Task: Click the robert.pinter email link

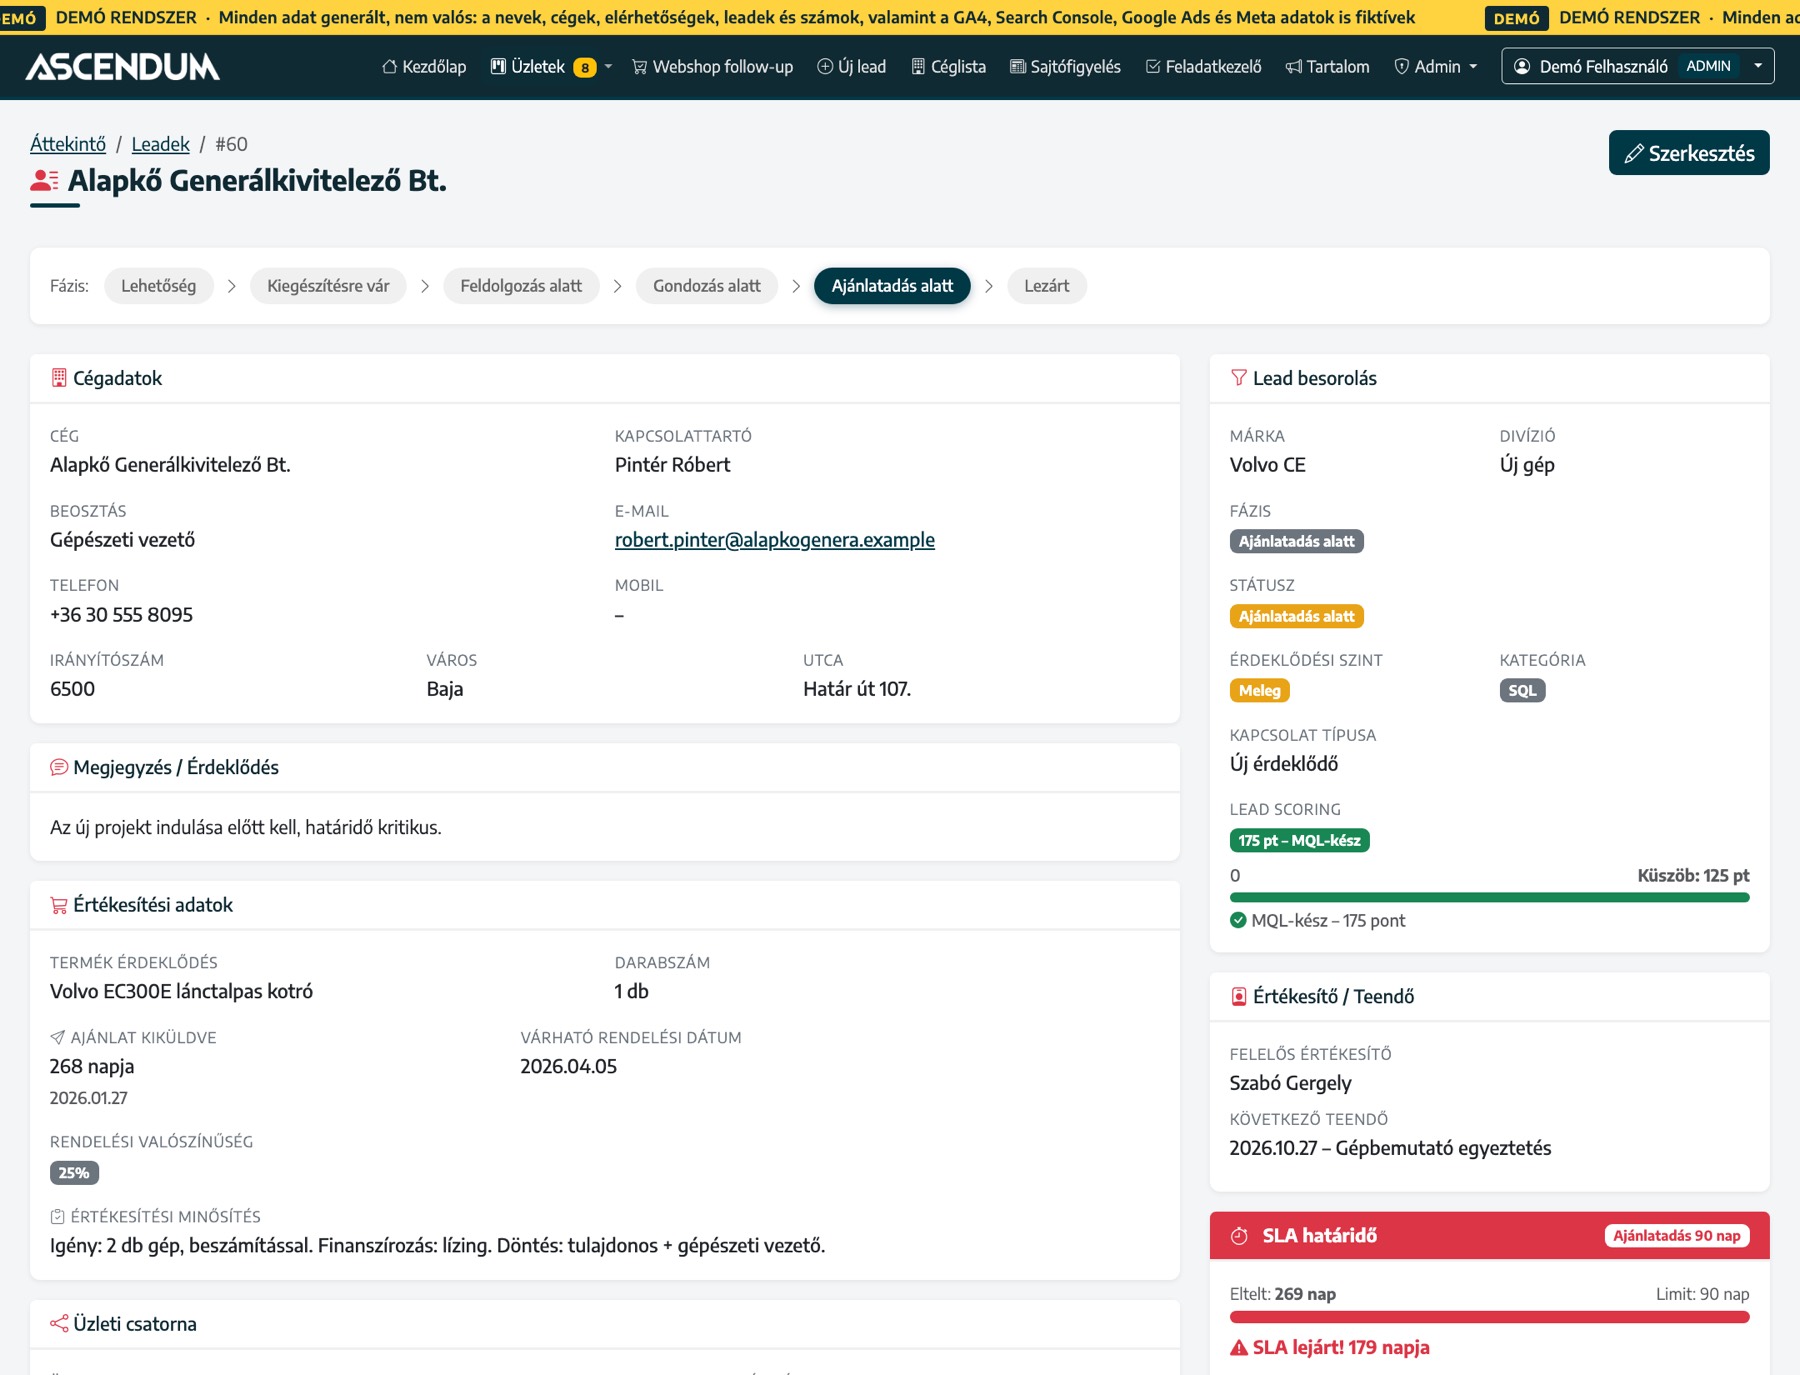Action: [x=775, y=540]
